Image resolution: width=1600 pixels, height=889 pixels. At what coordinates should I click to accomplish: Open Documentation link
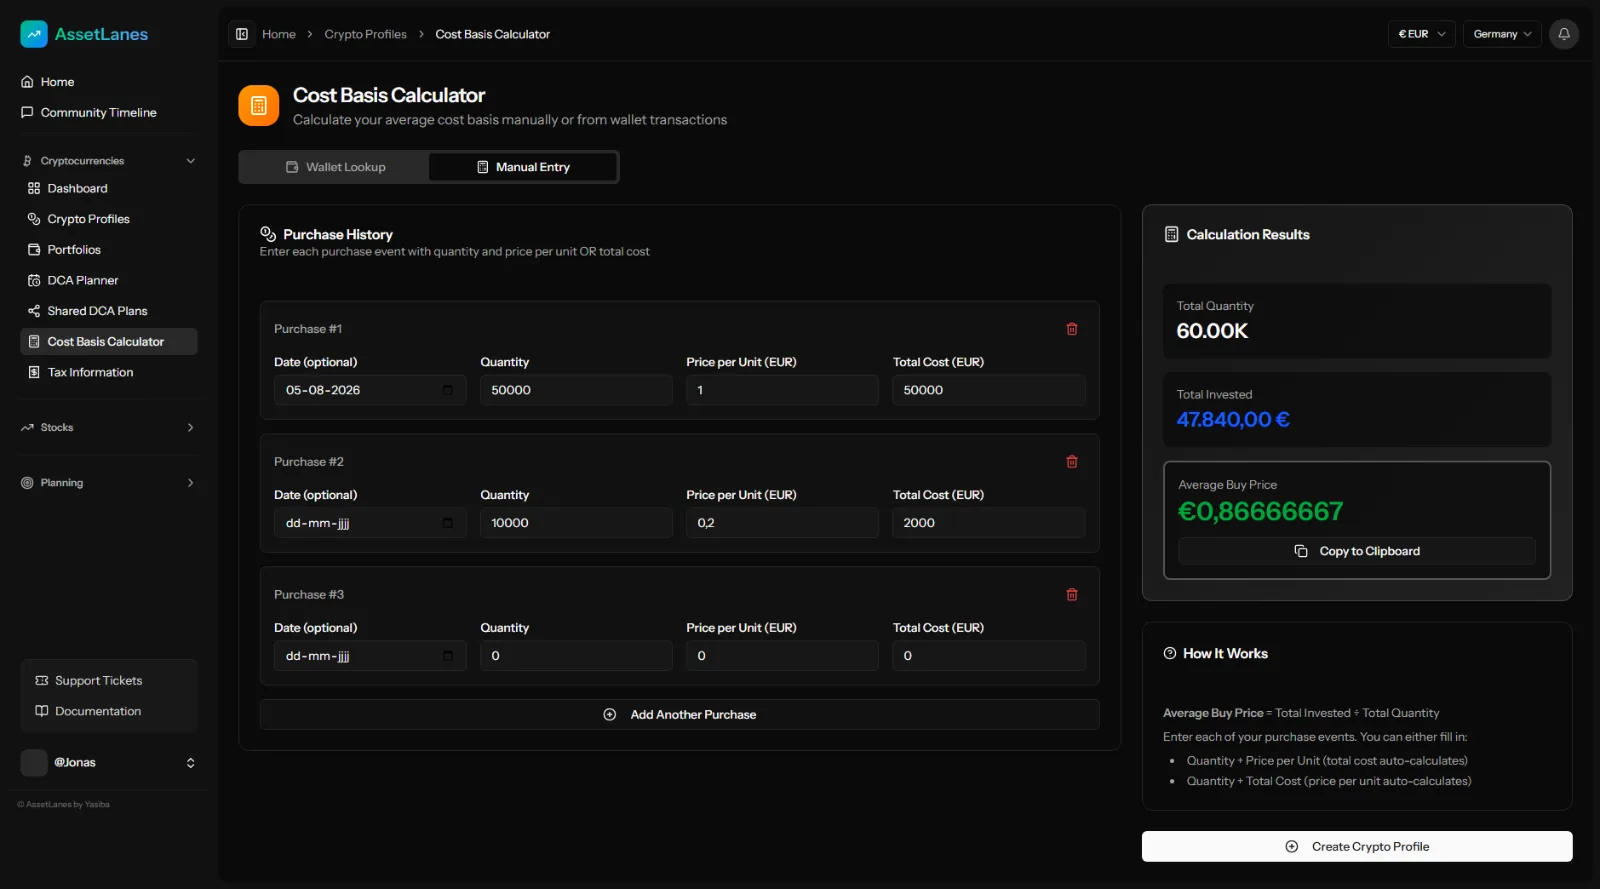(x=108, y=711)
